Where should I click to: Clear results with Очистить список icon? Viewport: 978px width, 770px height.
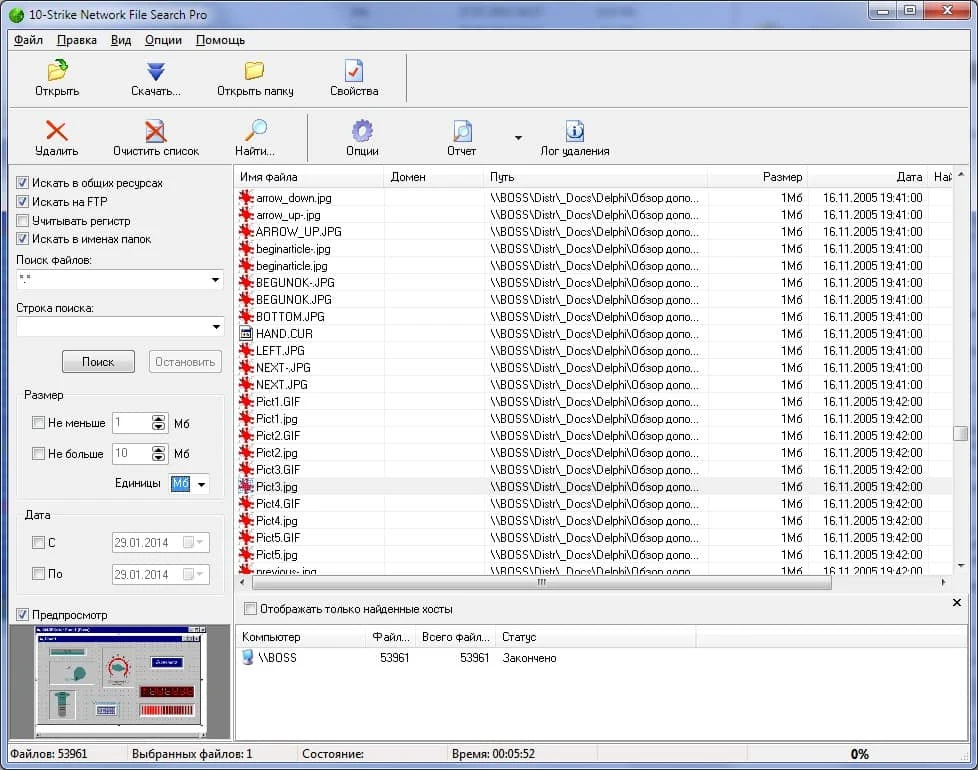pyautogui.click(x=155, y=131)
